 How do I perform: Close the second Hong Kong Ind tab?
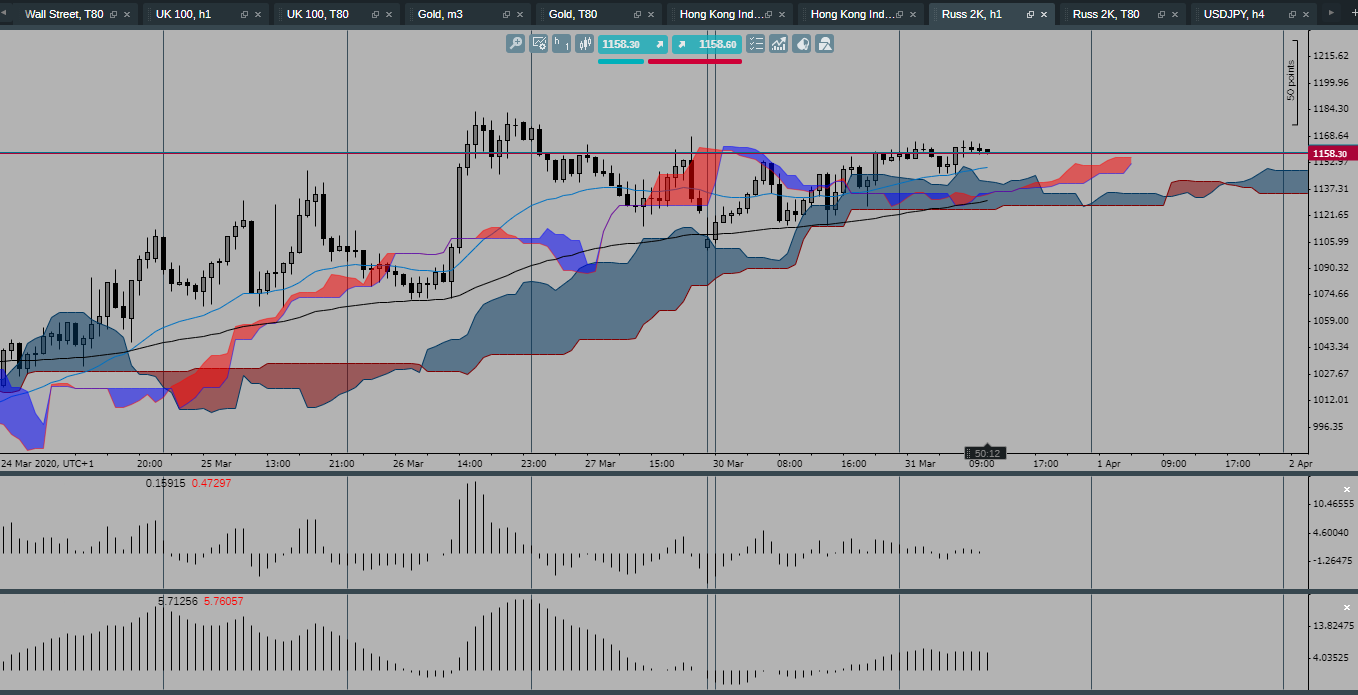[x=914, y=15]
